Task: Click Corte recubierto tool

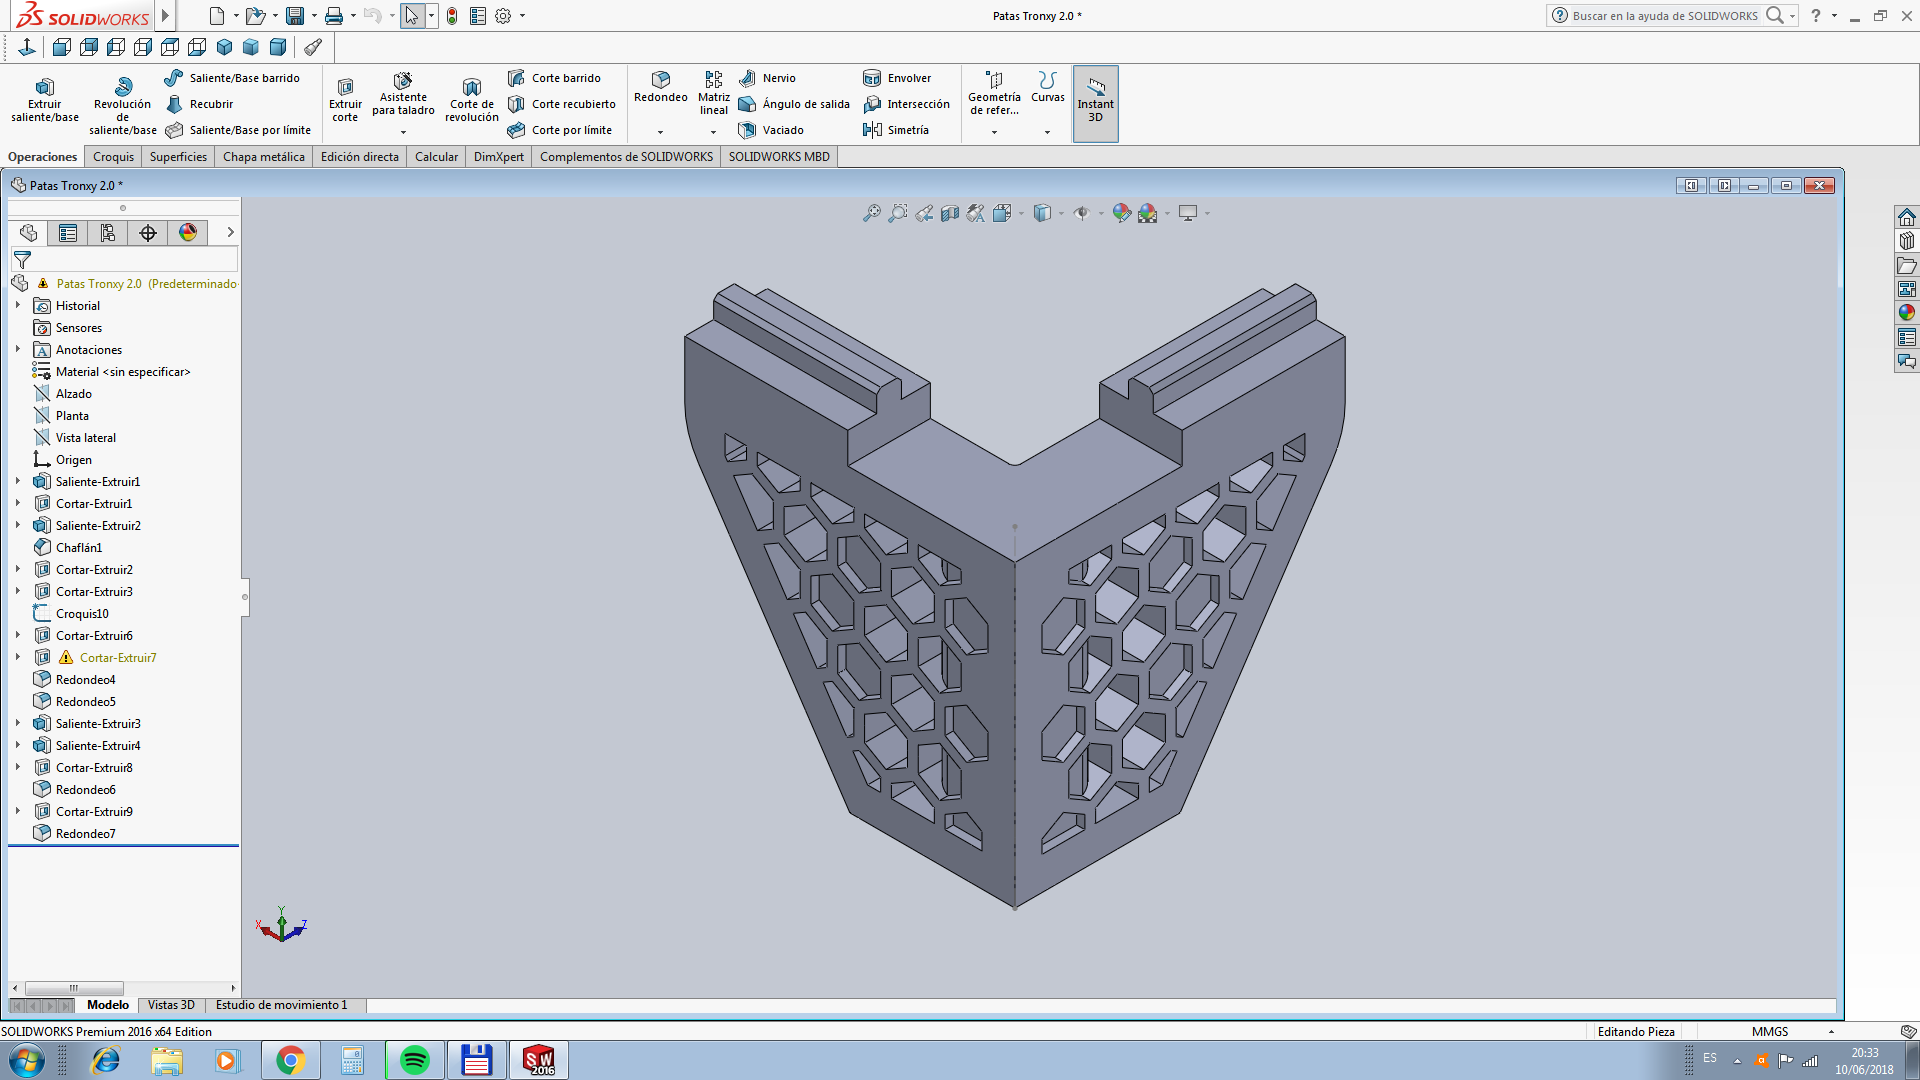Action: coord(561,104)
